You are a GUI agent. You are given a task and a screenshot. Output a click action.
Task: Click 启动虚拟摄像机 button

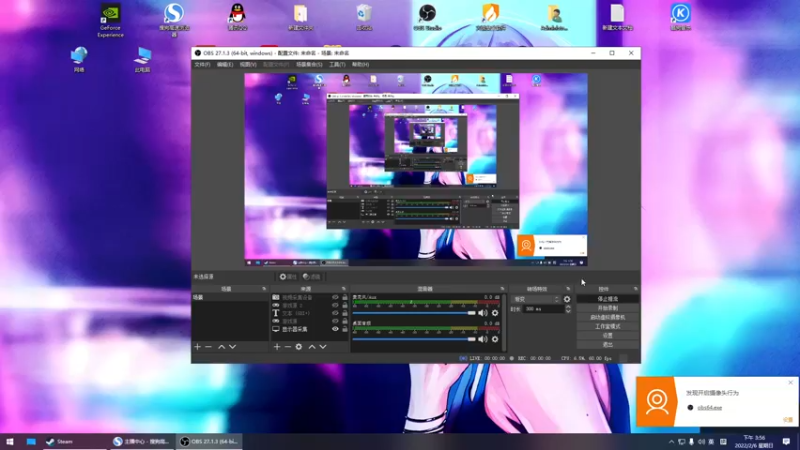click(608, 317)
